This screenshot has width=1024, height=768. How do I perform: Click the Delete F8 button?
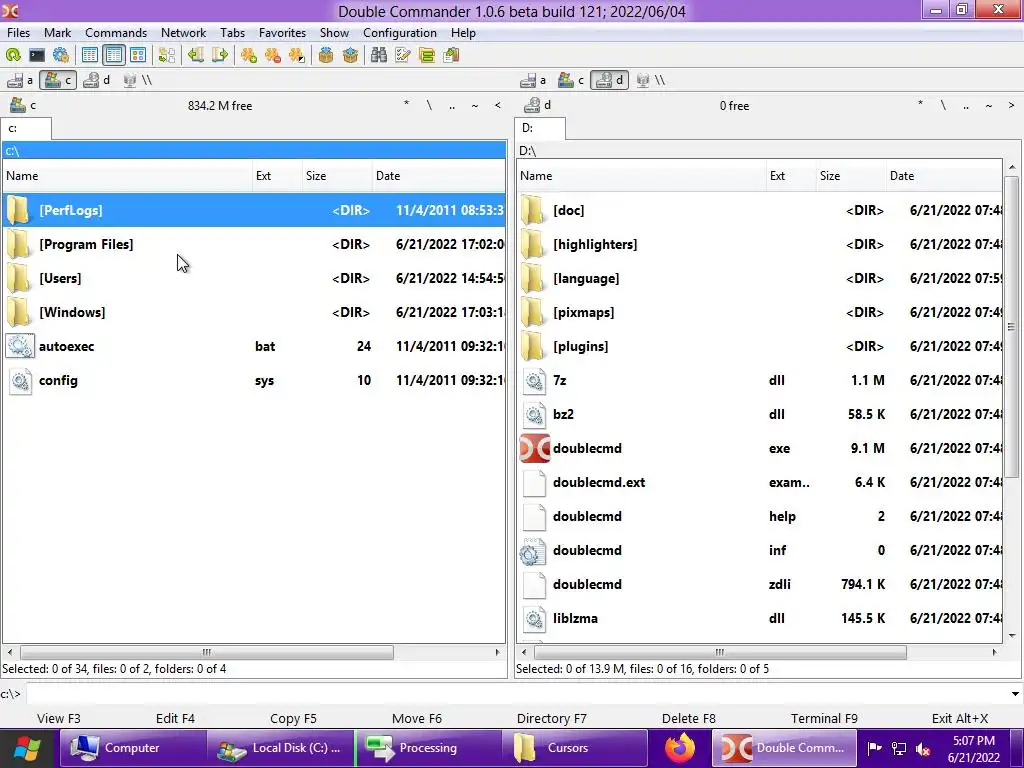tap(688, 718)
